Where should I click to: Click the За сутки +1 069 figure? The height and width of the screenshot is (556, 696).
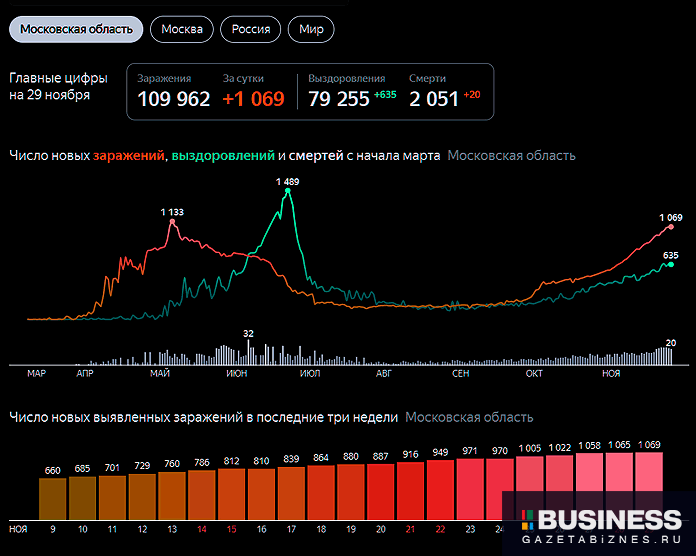pos(253,98)
